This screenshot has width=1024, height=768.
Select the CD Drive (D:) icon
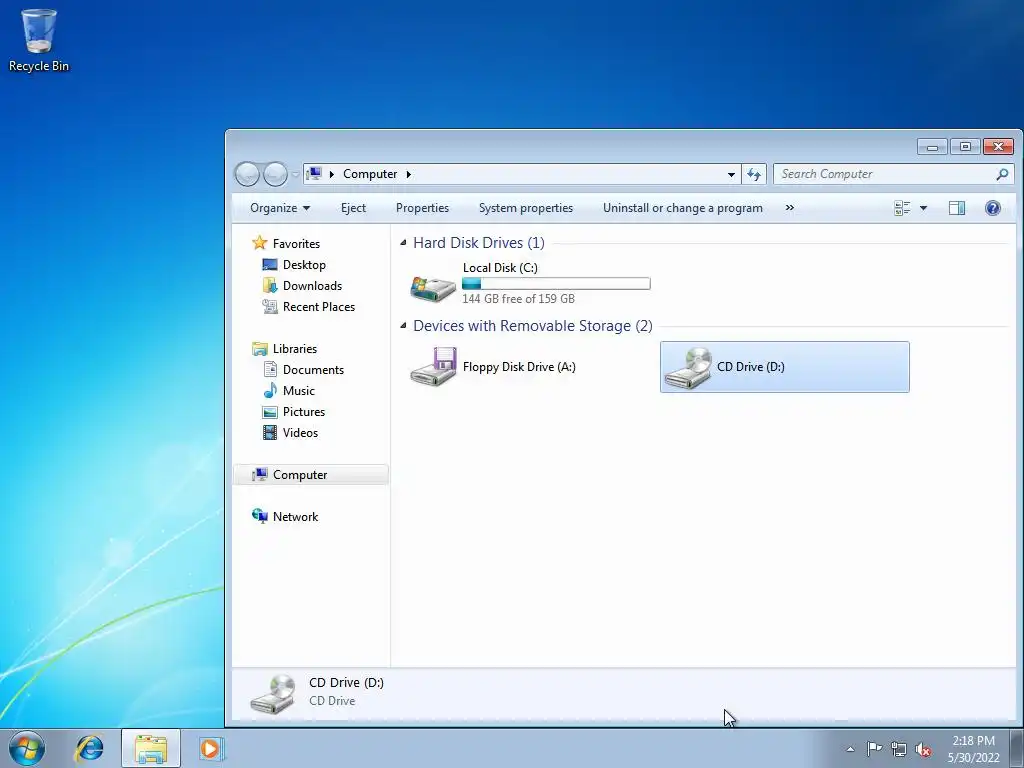687,368
